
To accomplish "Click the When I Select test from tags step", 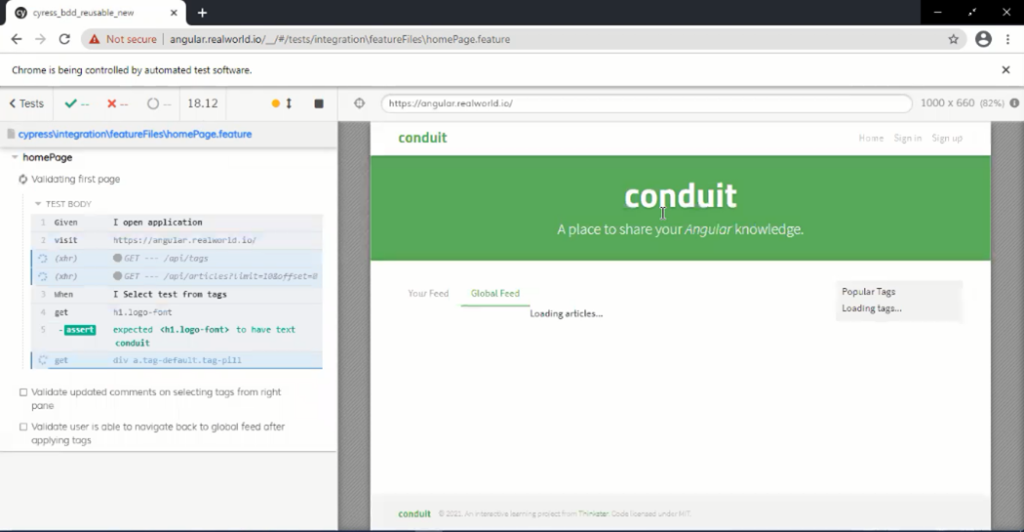I will pyautogui.click(x=176, y=294).
